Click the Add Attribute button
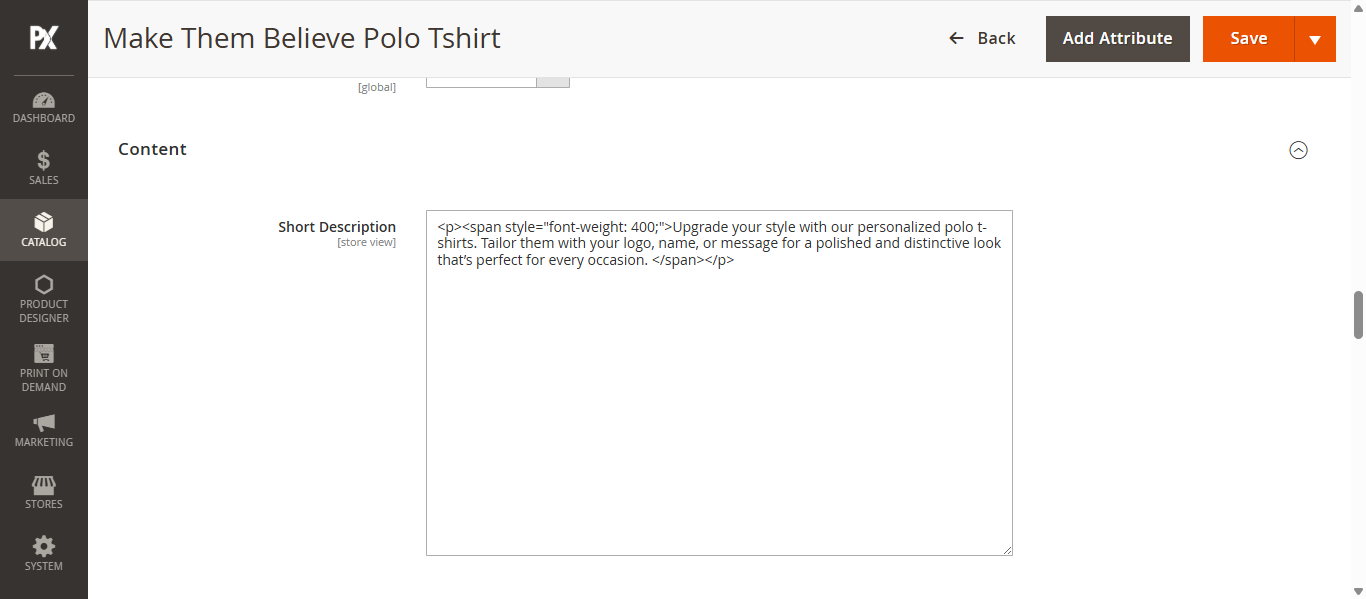Image resolution: width=1366 pixels, height=599 pixels. (1118, 39)
